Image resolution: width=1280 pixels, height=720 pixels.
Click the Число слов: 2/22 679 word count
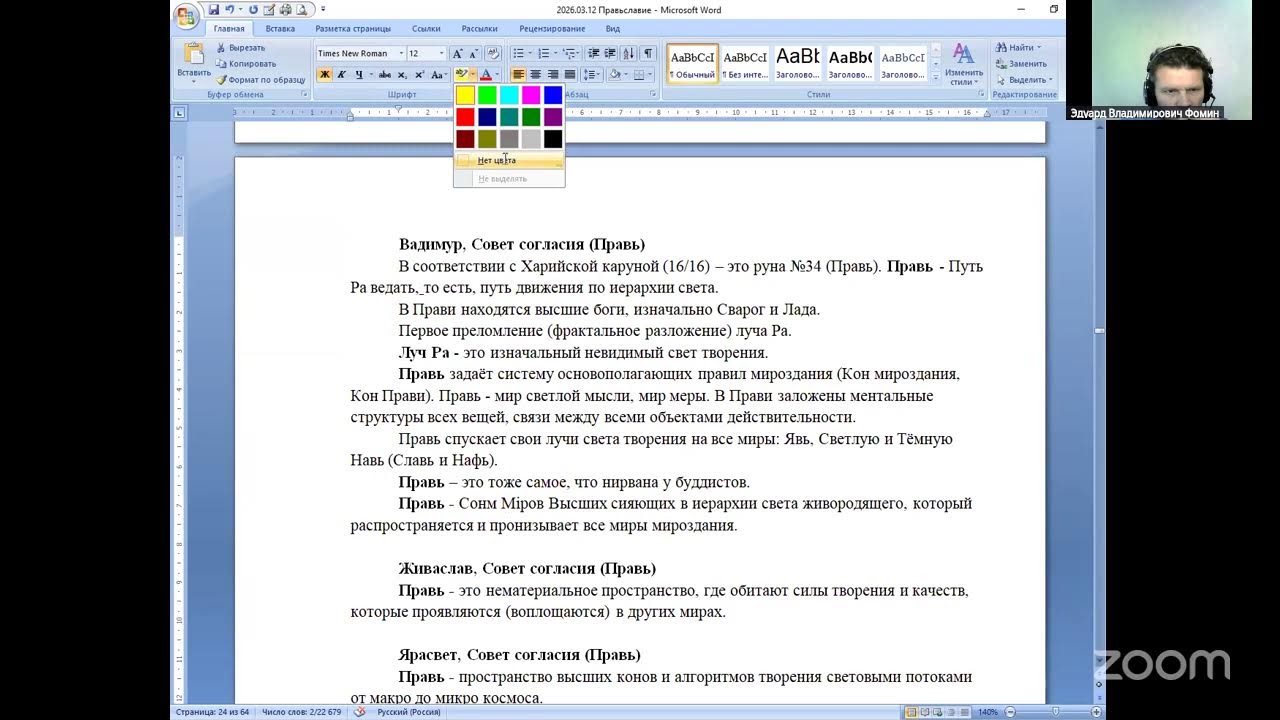301,712
